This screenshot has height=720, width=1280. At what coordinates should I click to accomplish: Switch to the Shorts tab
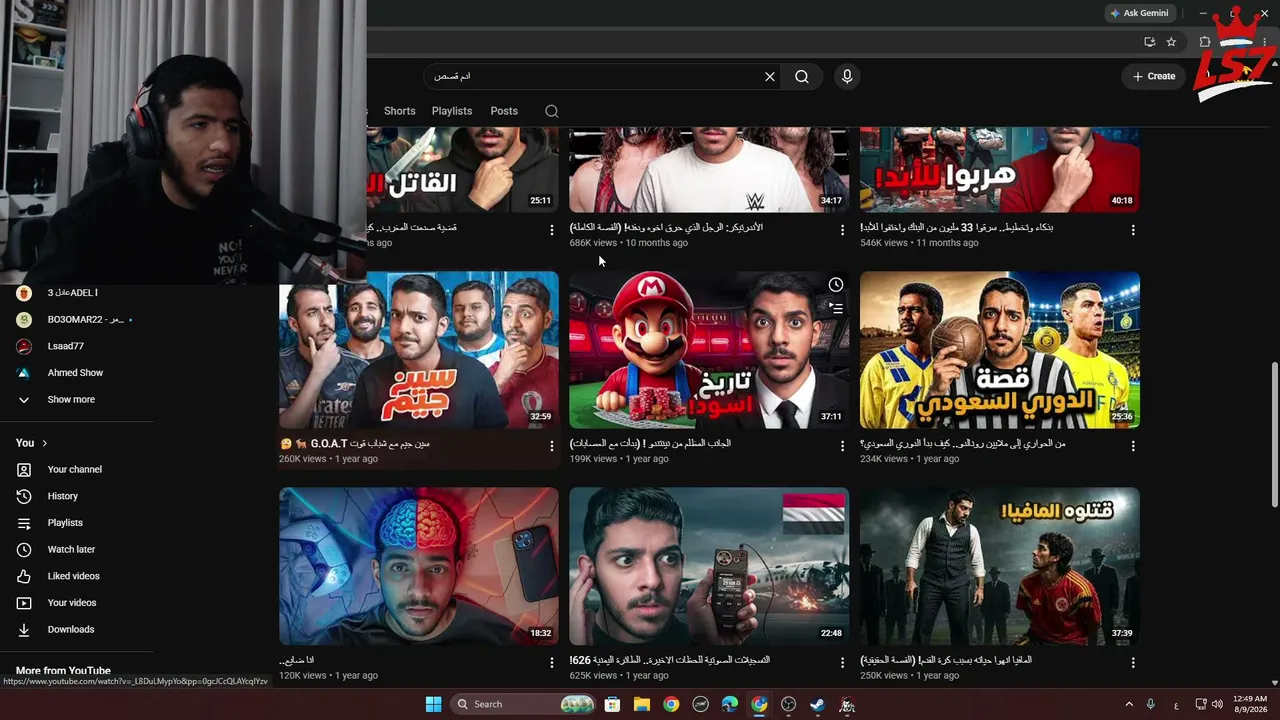pyautogui.click(x=399, y=111)
